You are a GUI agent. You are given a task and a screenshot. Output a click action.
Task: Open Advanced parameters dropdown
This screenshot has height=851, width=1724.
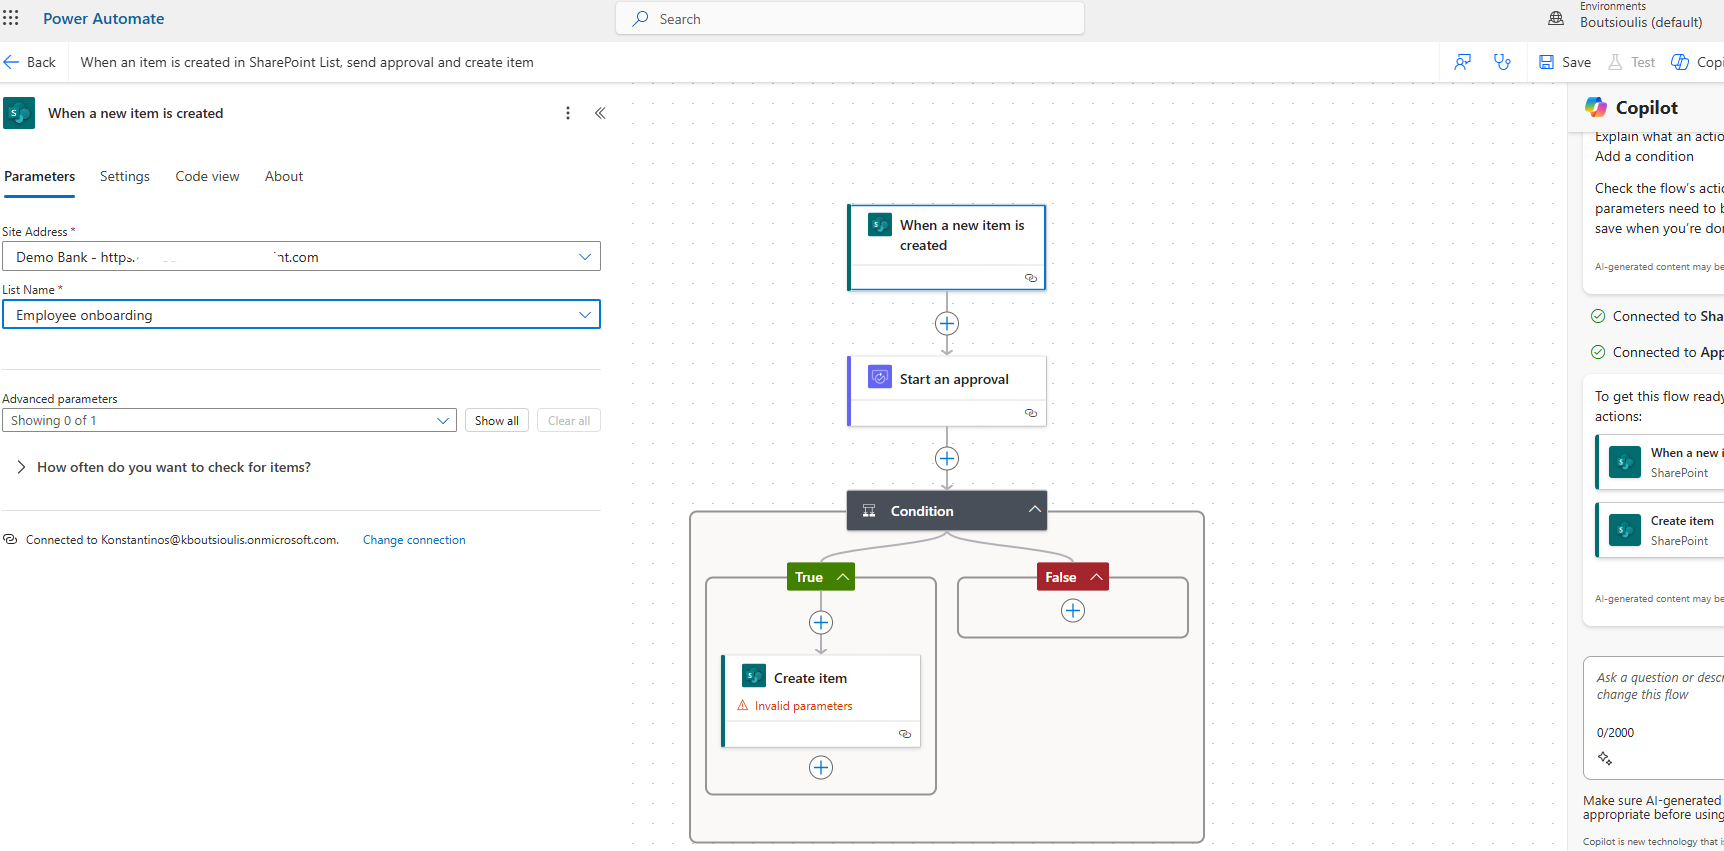tap(229, 421)
